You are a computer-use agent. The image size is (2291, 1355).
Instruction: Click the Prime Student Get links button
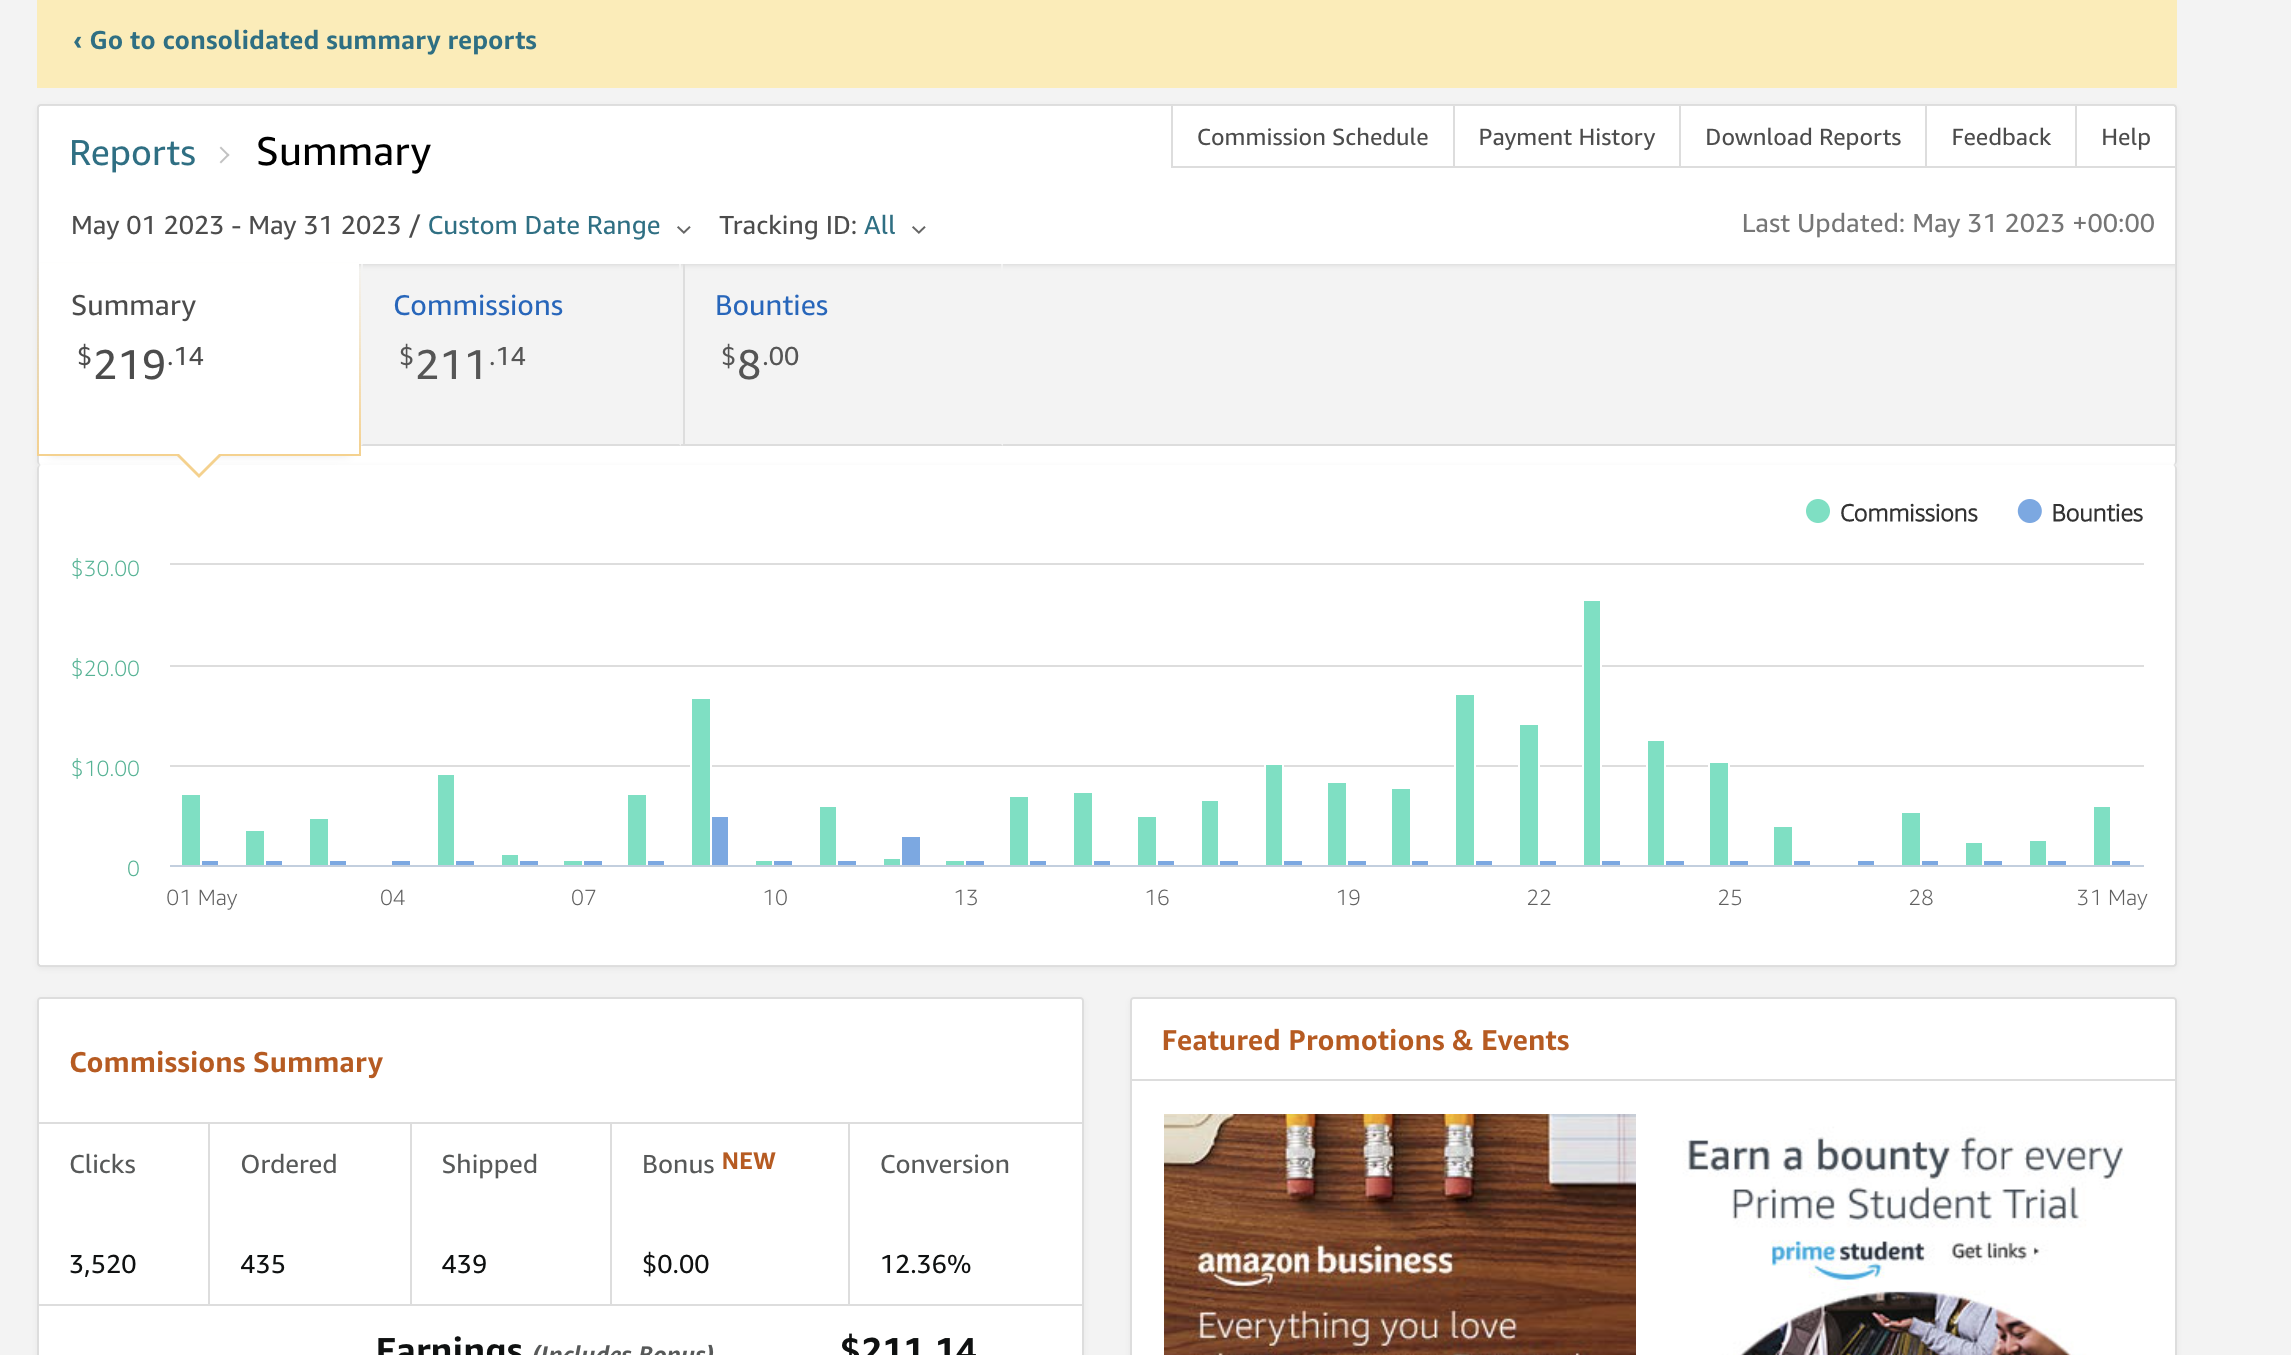tap(1995, 1251)
